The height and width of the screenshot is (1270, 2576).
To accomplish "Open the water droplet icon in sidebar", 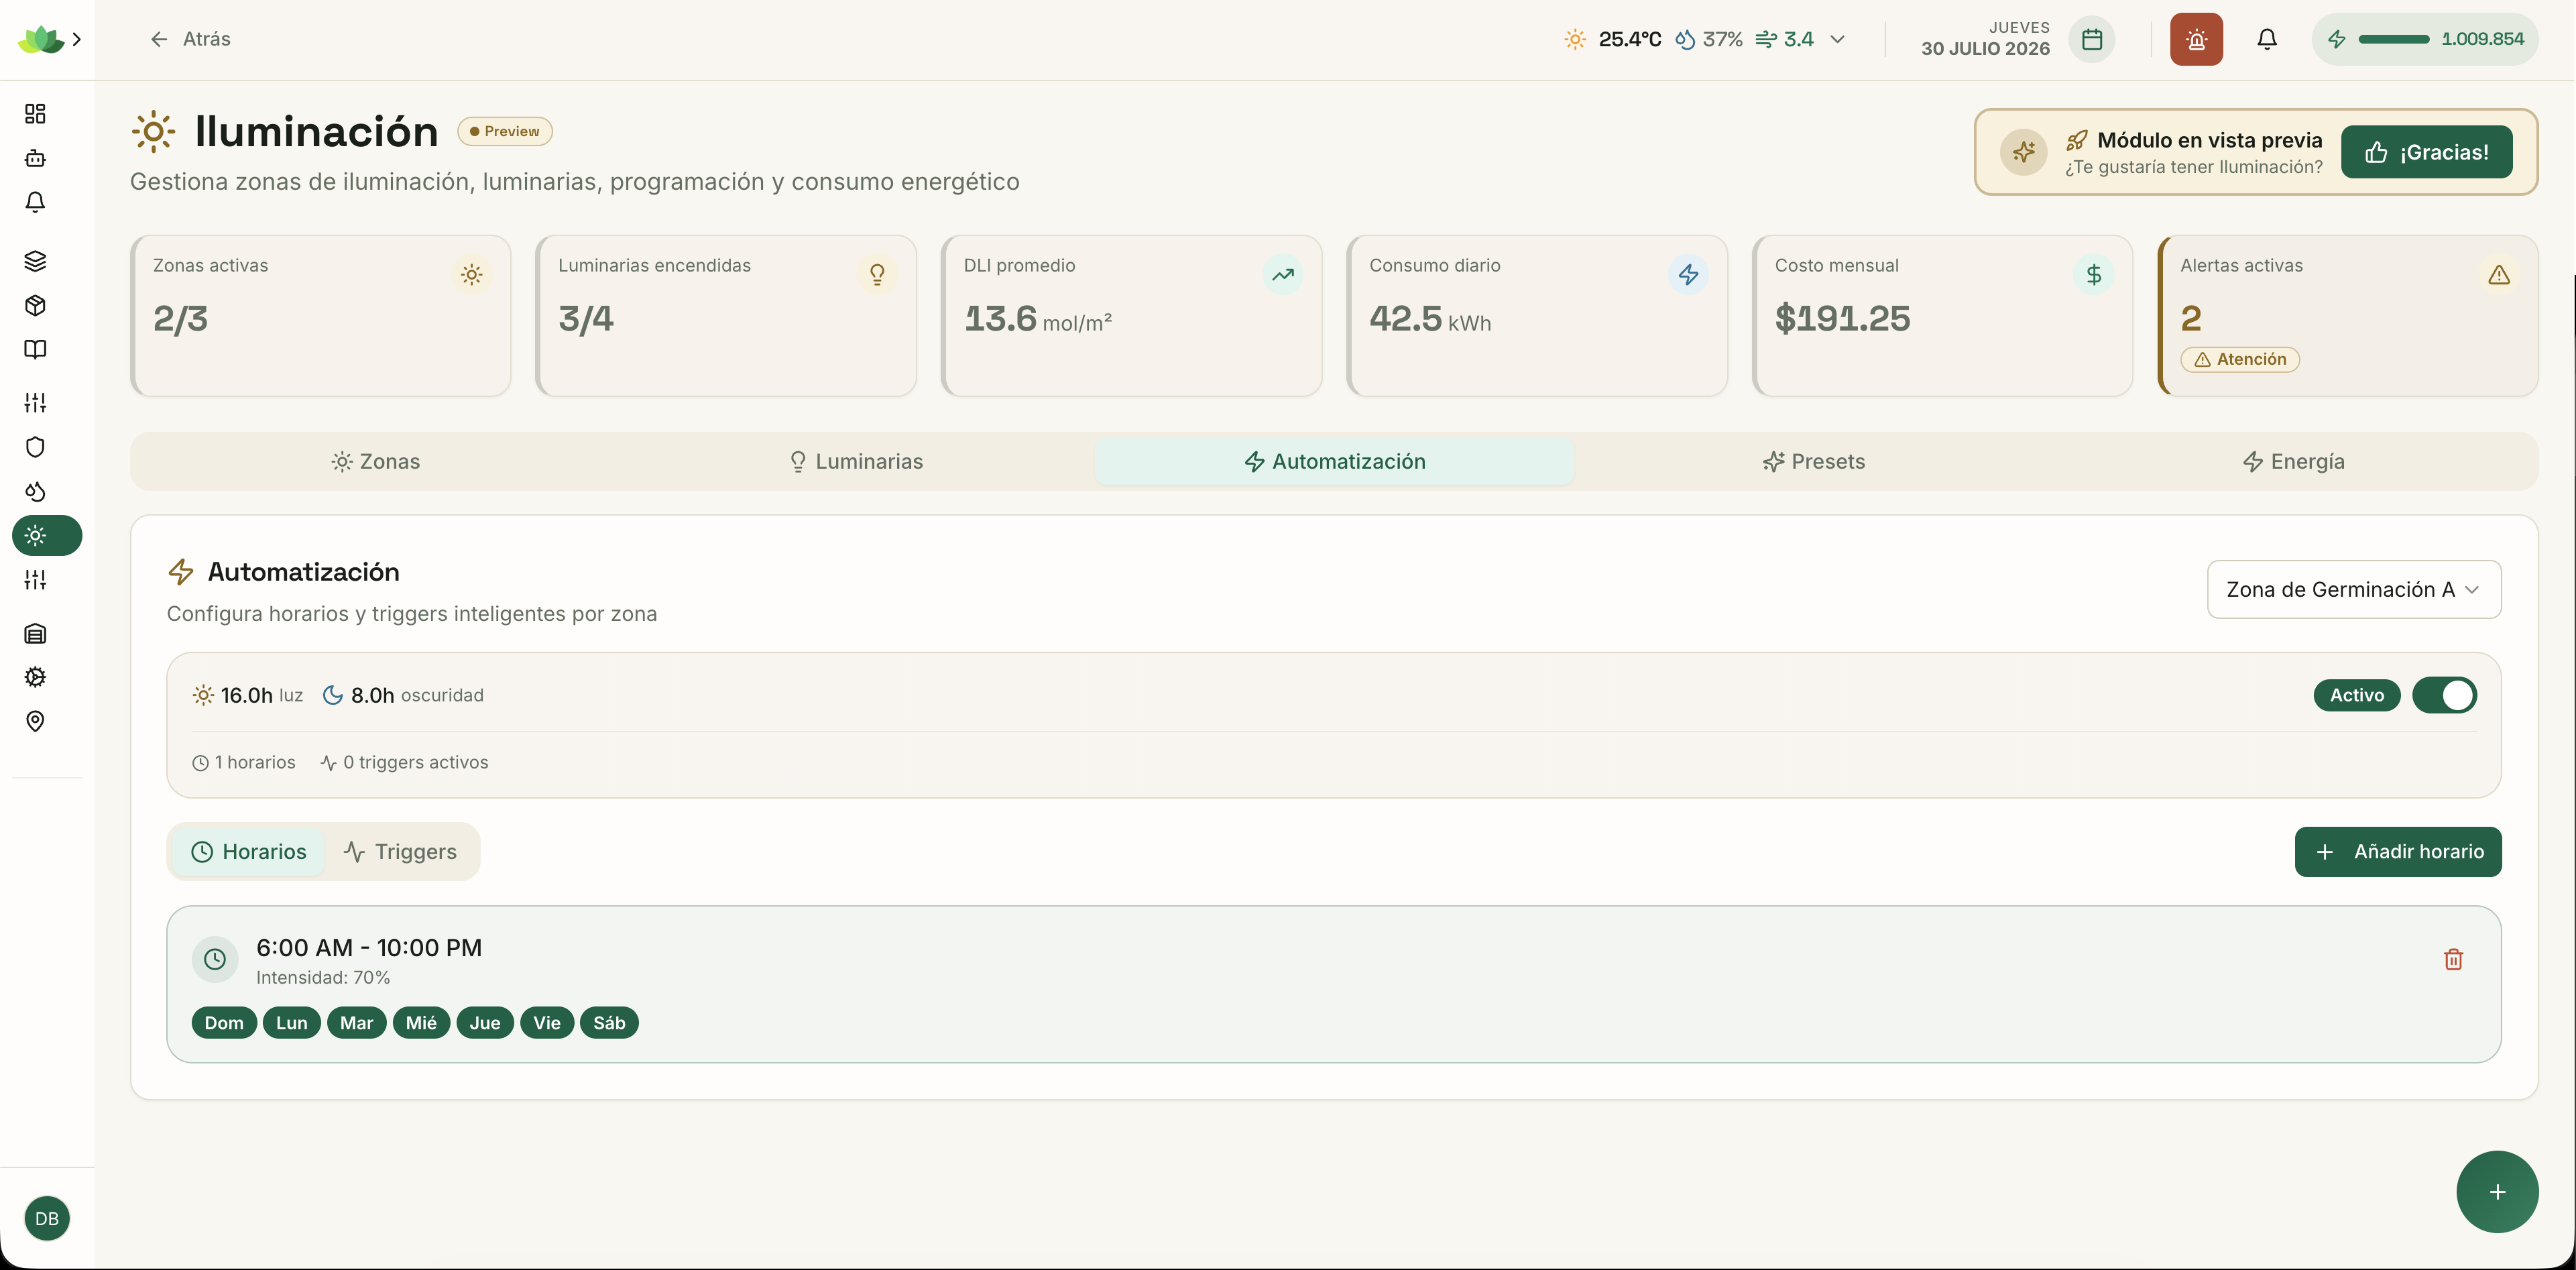I will (x=35, y=491).
